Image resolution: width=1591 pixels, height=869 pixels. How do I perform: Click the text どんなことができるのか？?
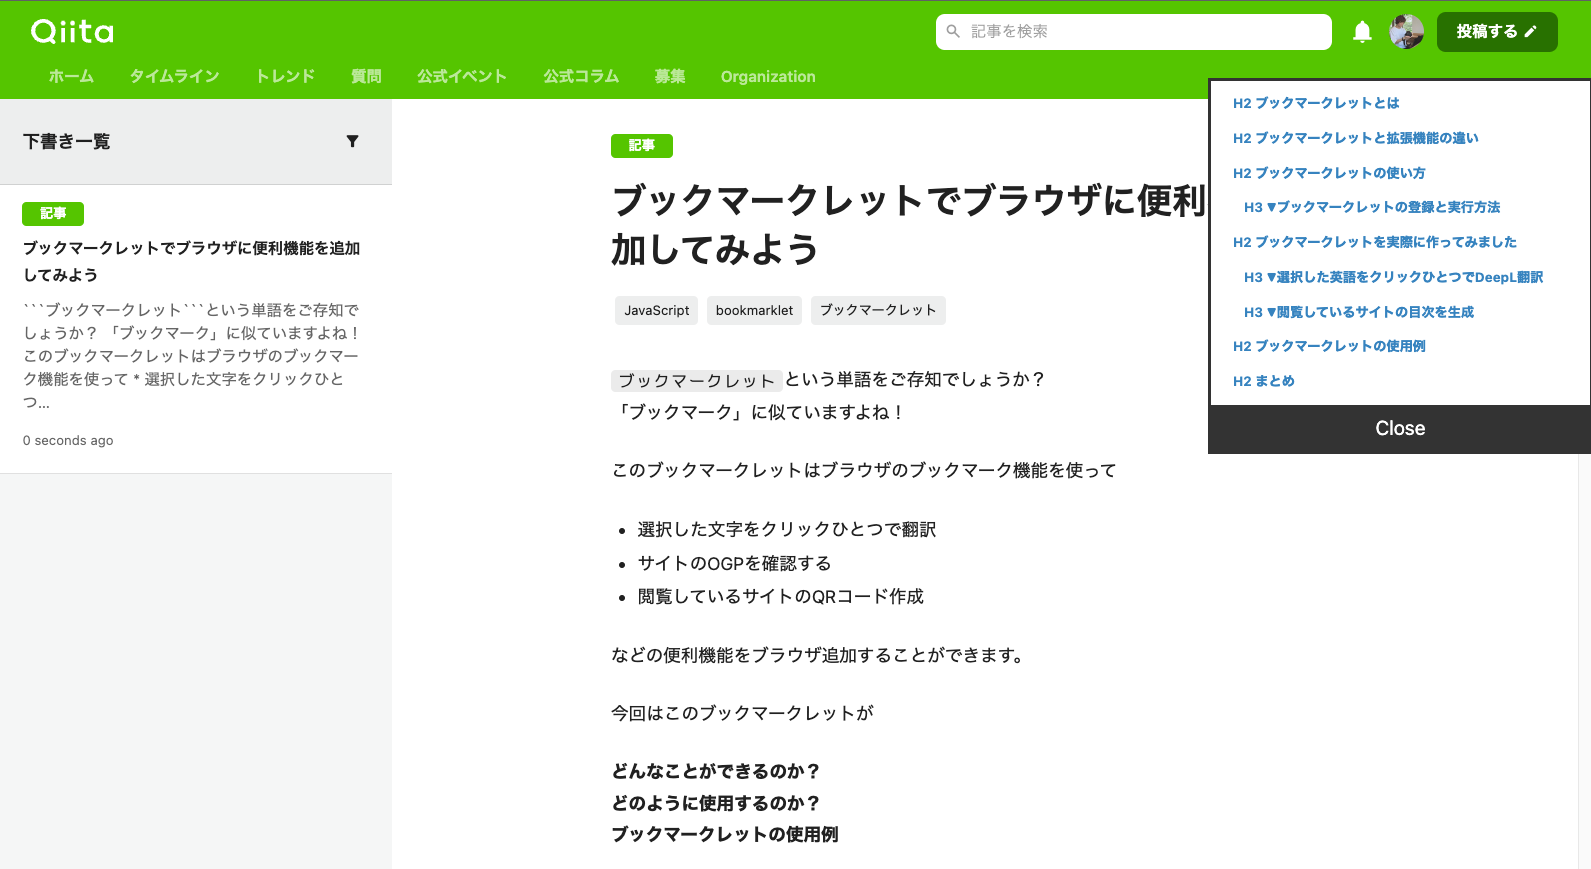click(716, 771)
